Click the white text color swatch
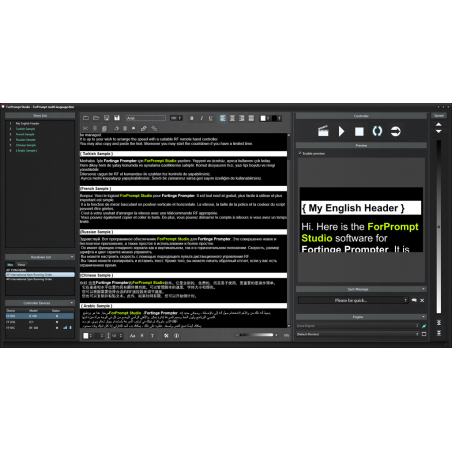The width and height of the screenshot is (452, 452). pyautogui.click(x=263, y=118)
